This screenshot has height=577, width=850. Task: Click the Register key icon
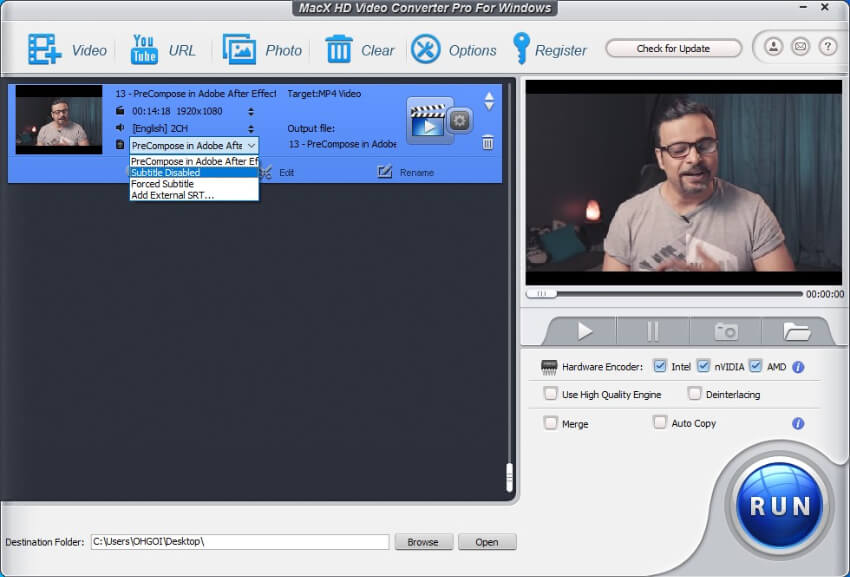521,49
